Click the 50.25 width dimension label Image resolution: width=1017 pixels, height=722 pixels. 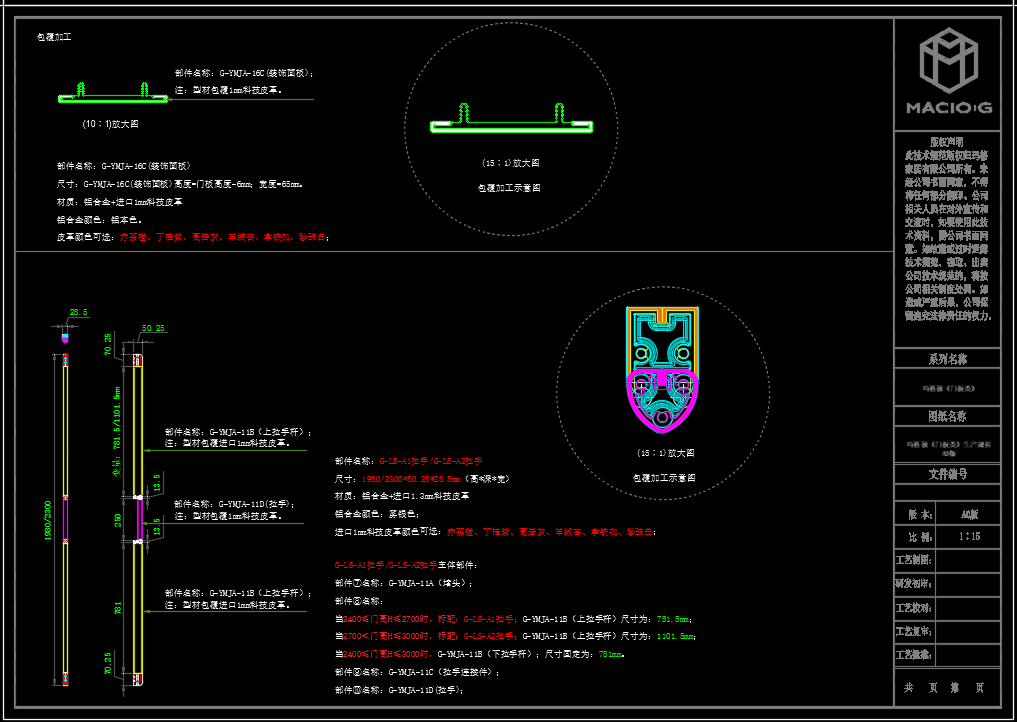(154, 328)
